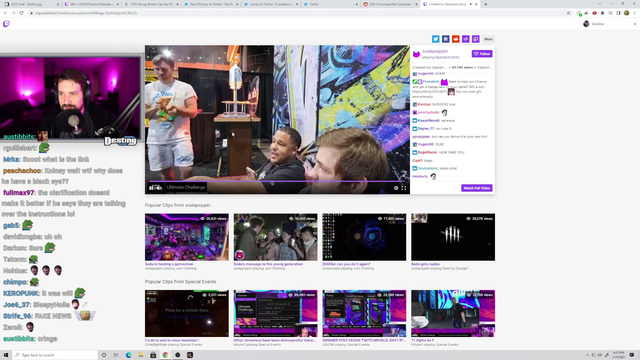The height and width of the screenshot is (360, 640).
Task: Open clip player settings gear
Action: point(396,188)
